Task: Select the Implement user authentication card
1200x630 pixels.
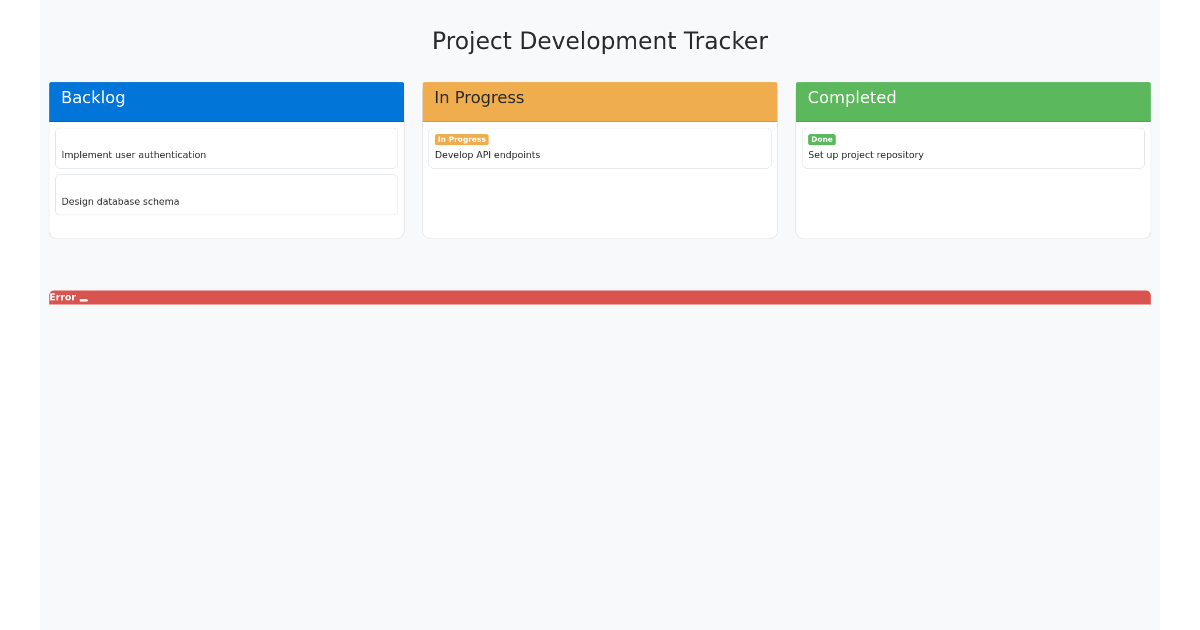Action: coord(226,148)
